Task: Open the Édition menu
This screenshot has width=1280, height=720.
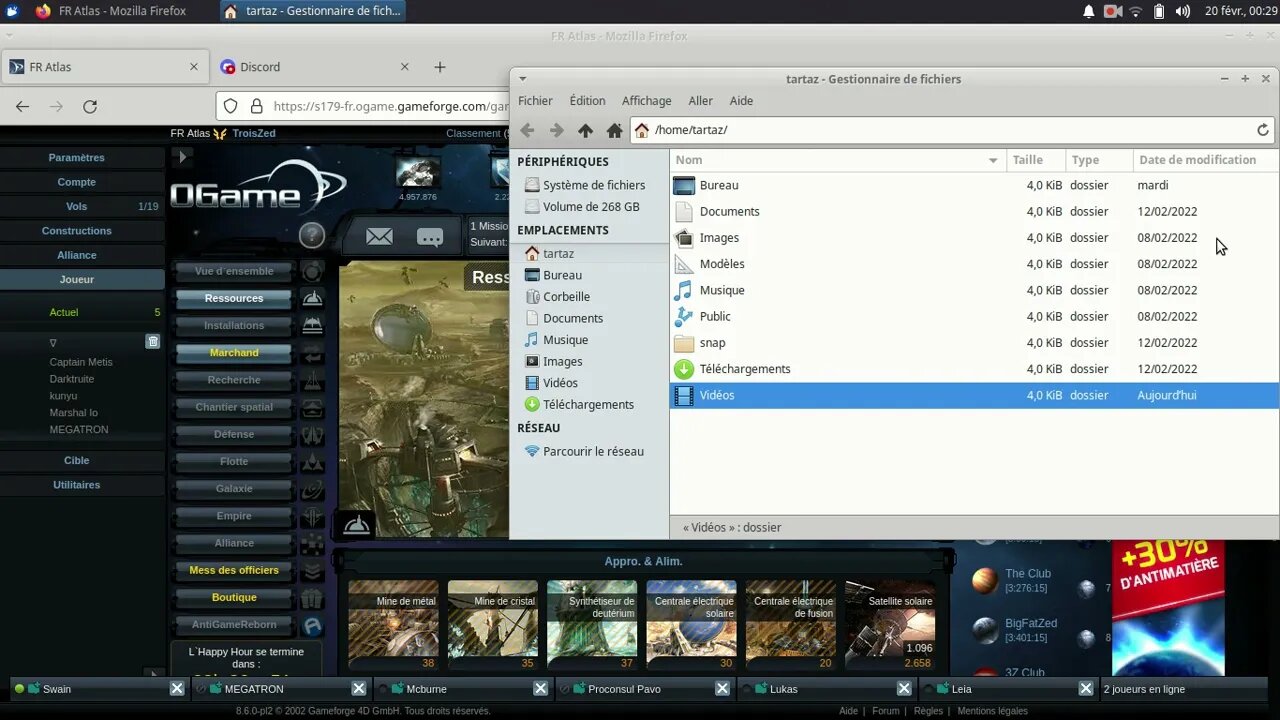Action: tap(587, 101)
